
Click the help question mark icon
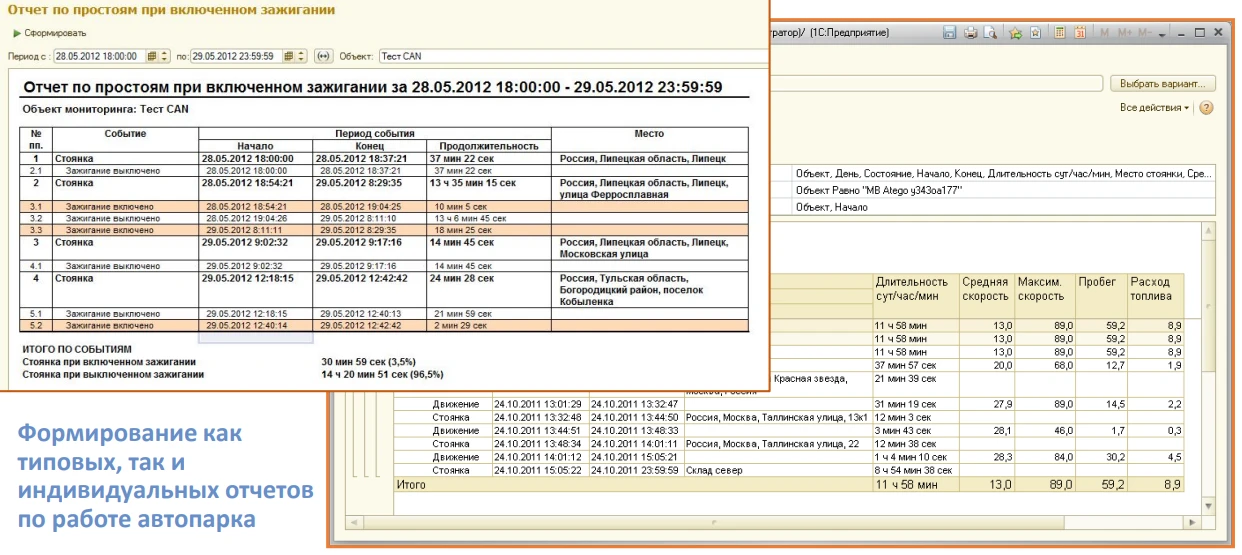coord(1206,107)
